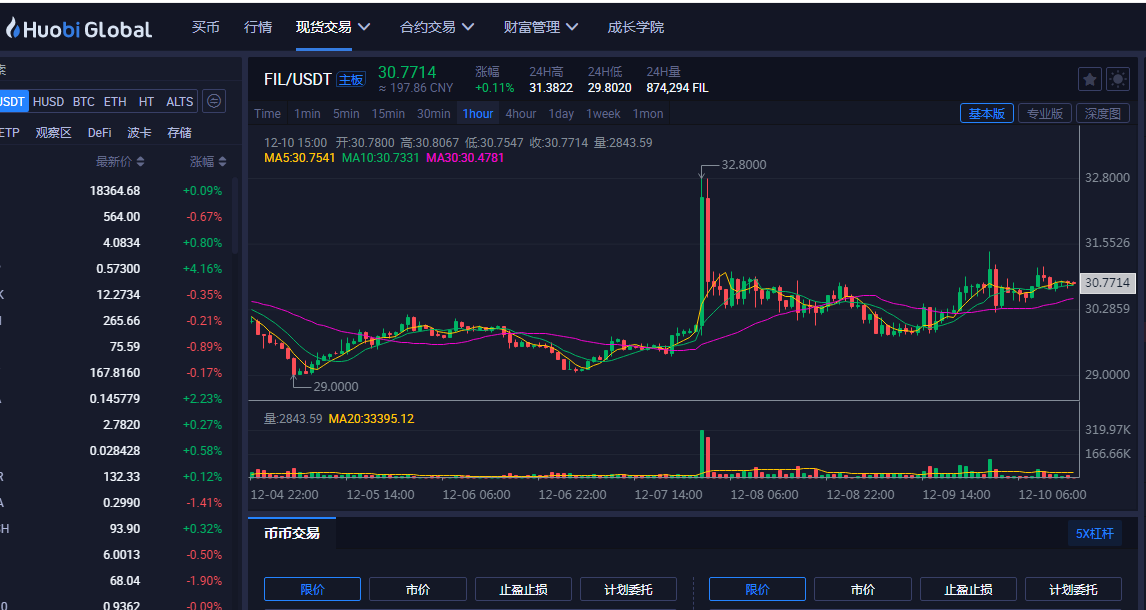Open the 行情 menu item

click(x=258, y=28)
